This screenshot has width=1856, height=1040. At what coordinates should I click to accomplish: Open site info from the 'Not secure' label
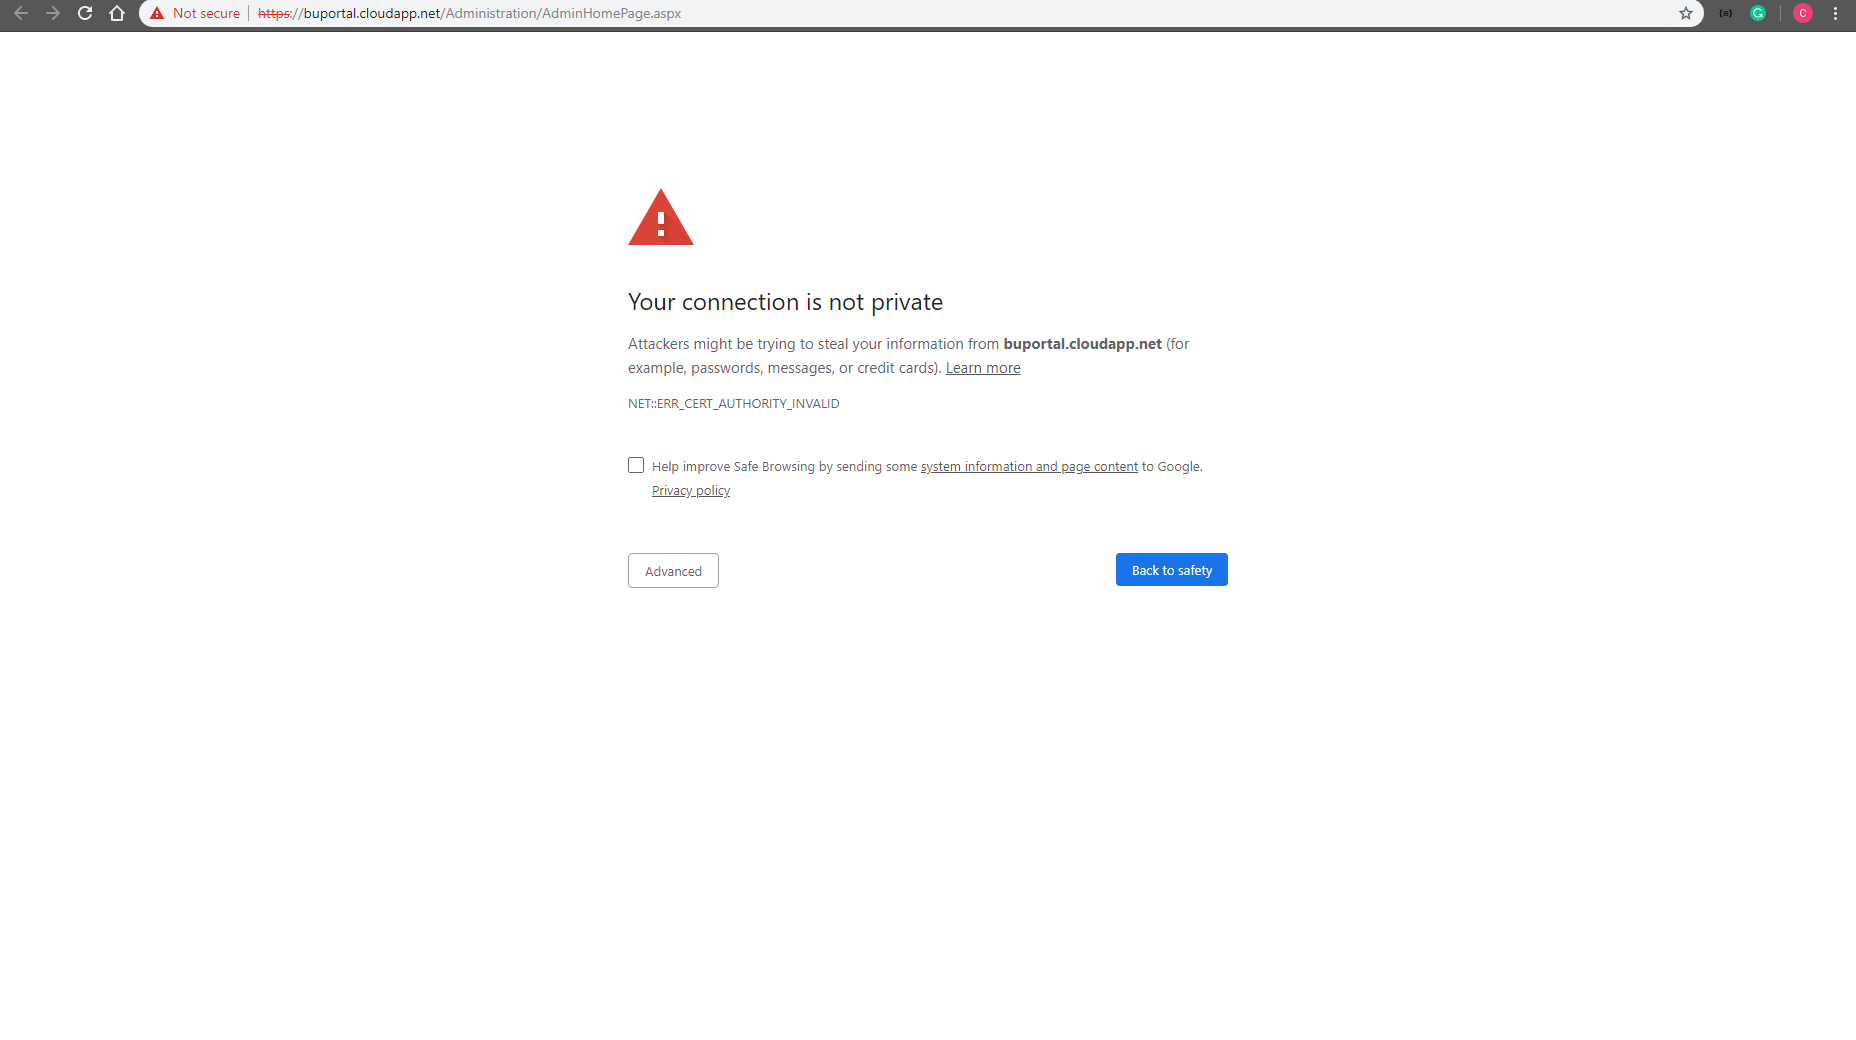[x=205, y=13]
